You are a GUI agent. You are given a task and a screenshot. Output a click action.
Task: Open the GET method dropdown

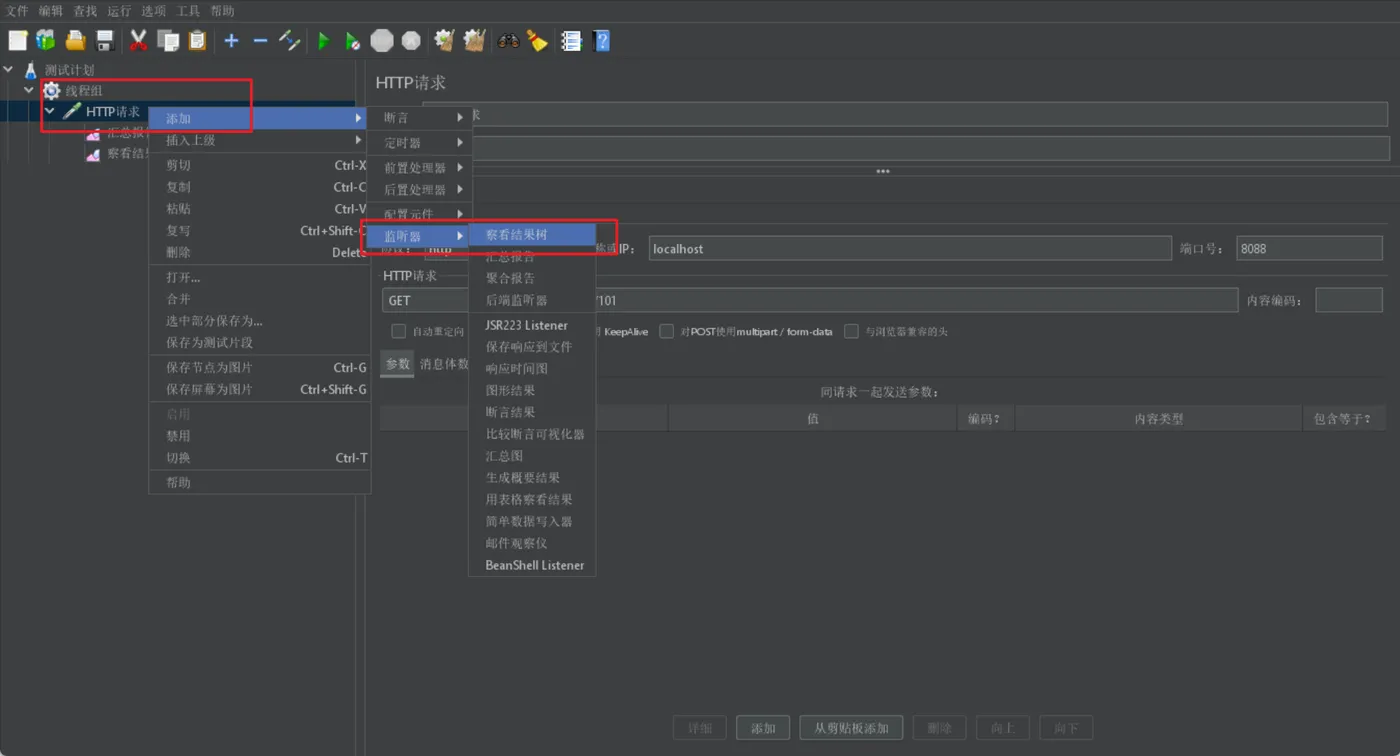coord(425,300)
